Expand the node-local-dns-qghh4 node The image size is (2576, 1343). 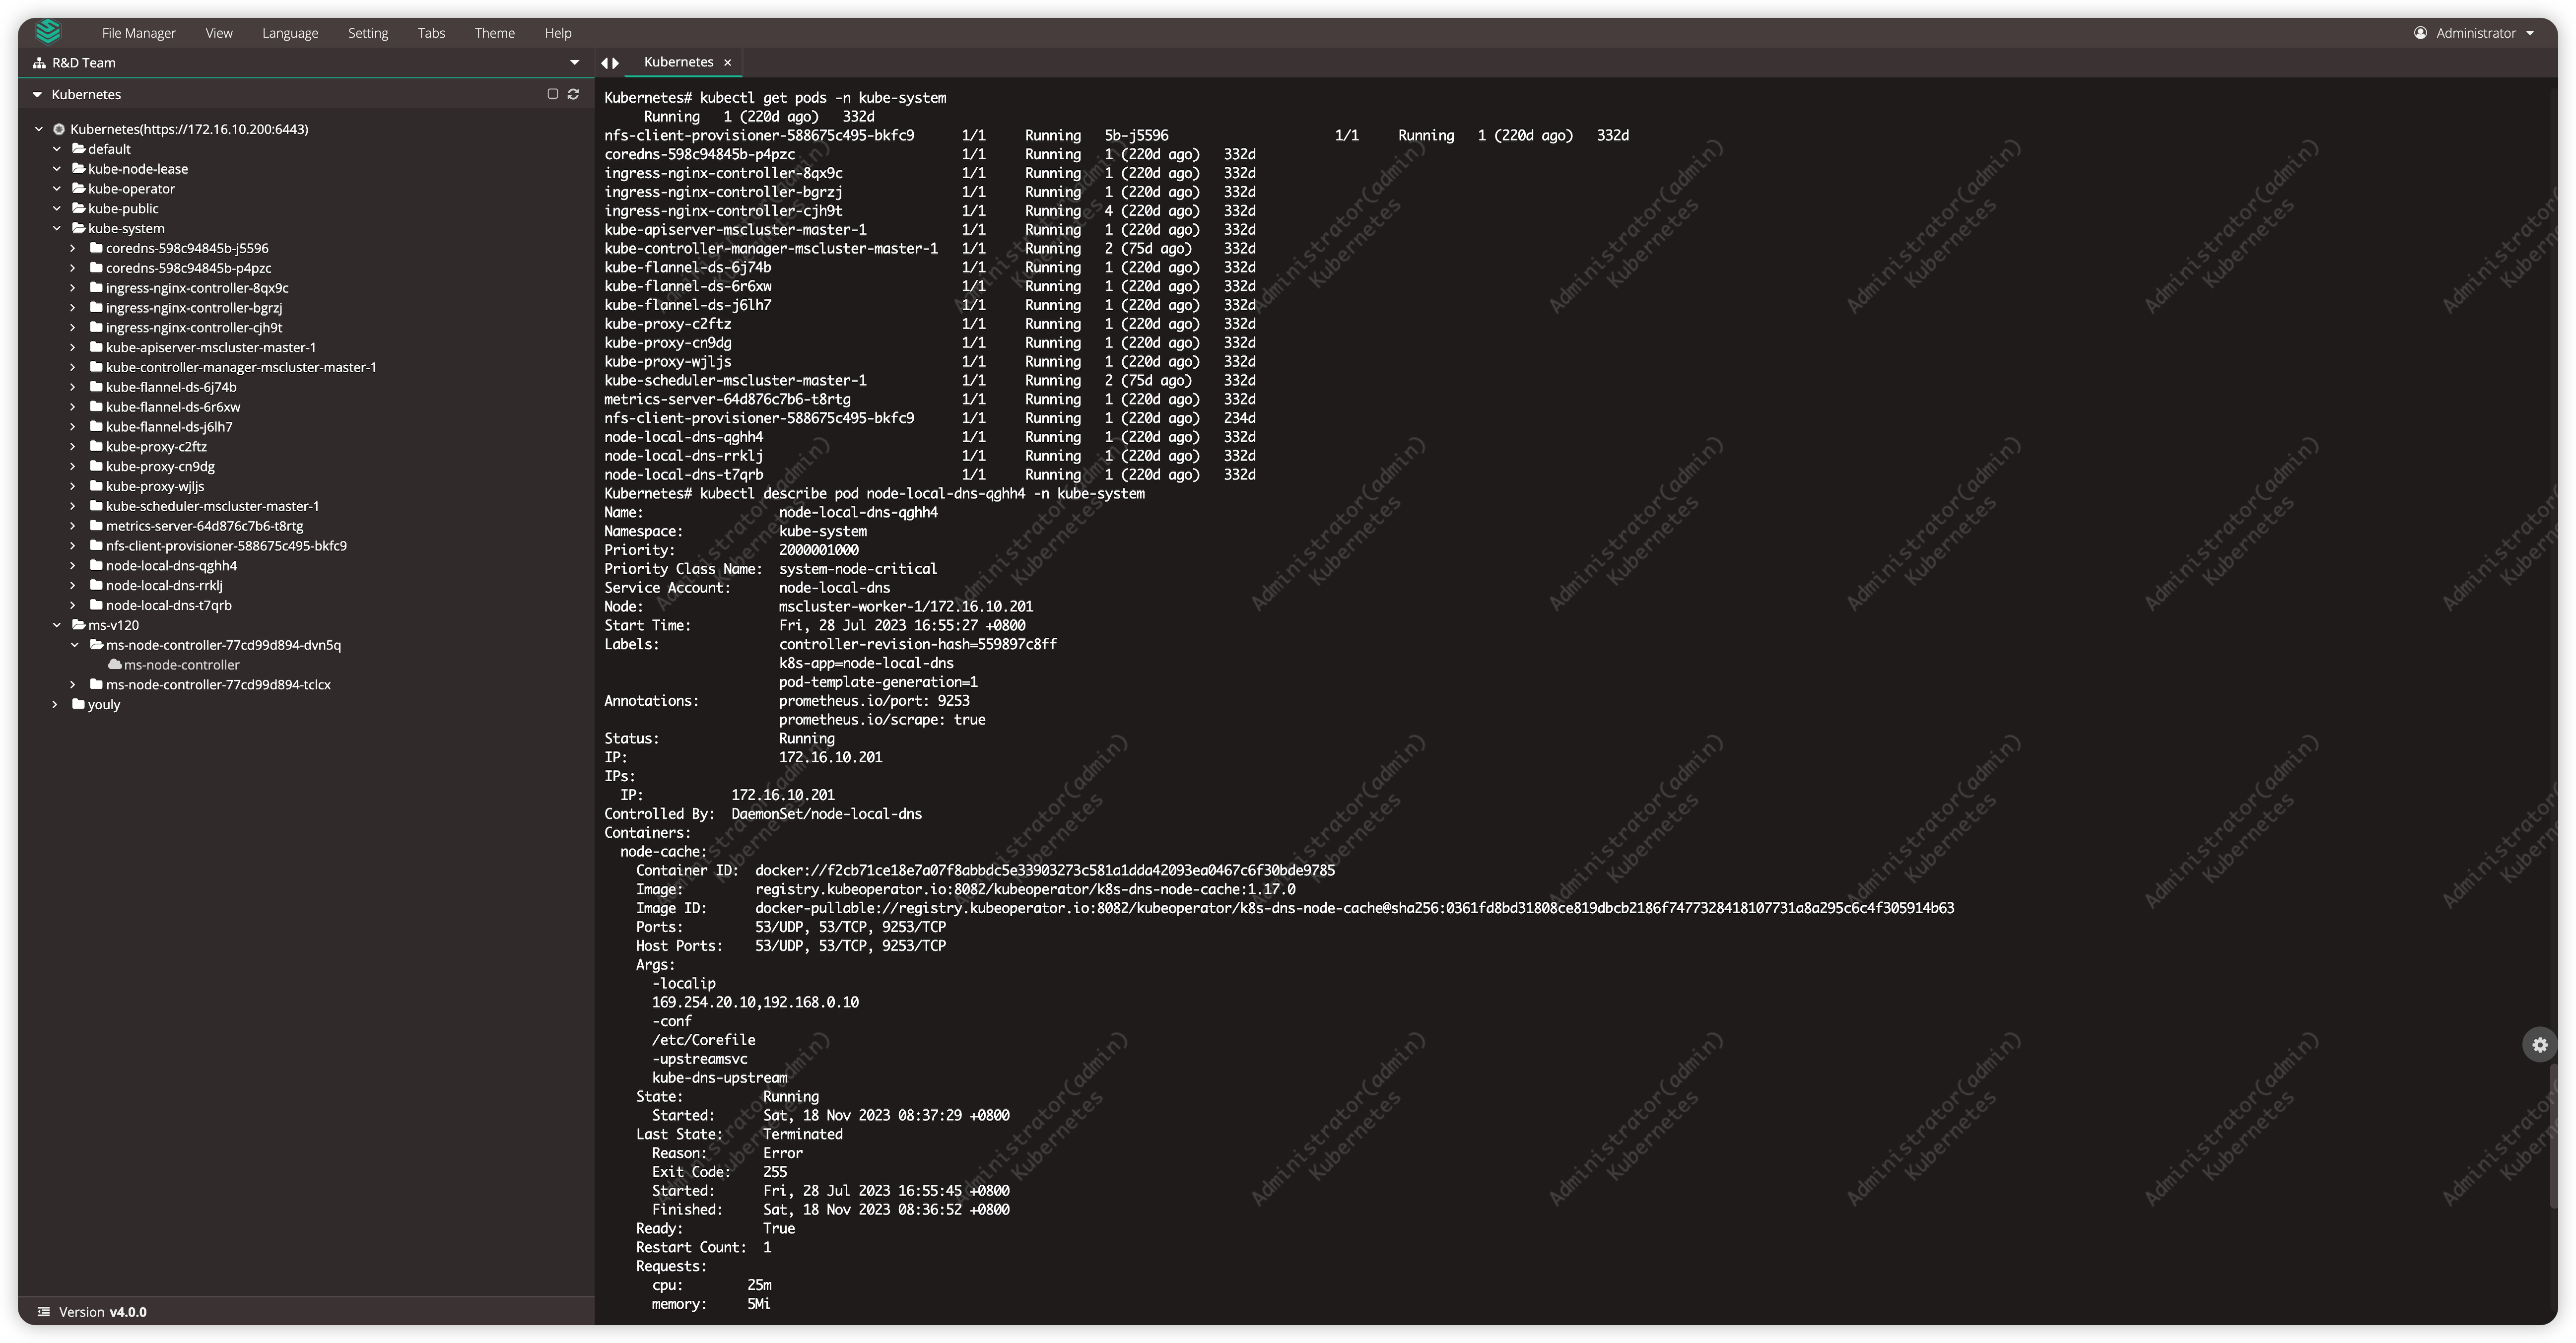click(x=72, y=565)
